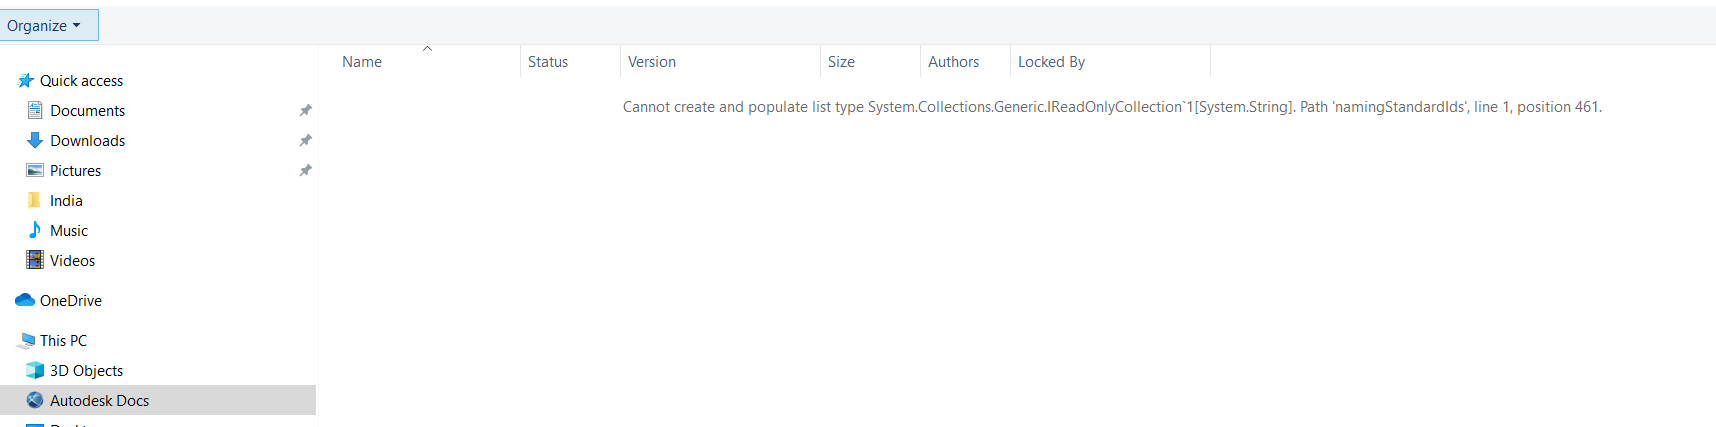Open the India folder
1716x427 pixels.
(x=66, y=200)
